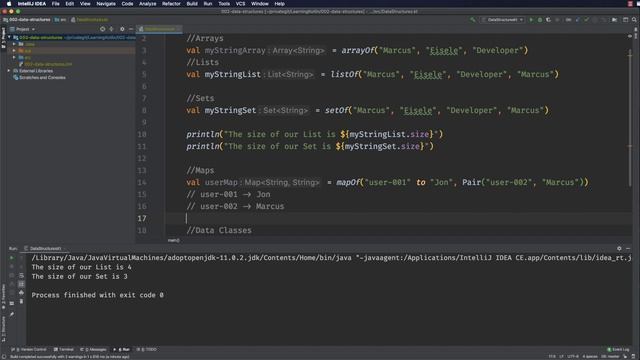Toggle the Favorites side tool window button
Viewport: 640px width, 360px height.
pos(3,297)
